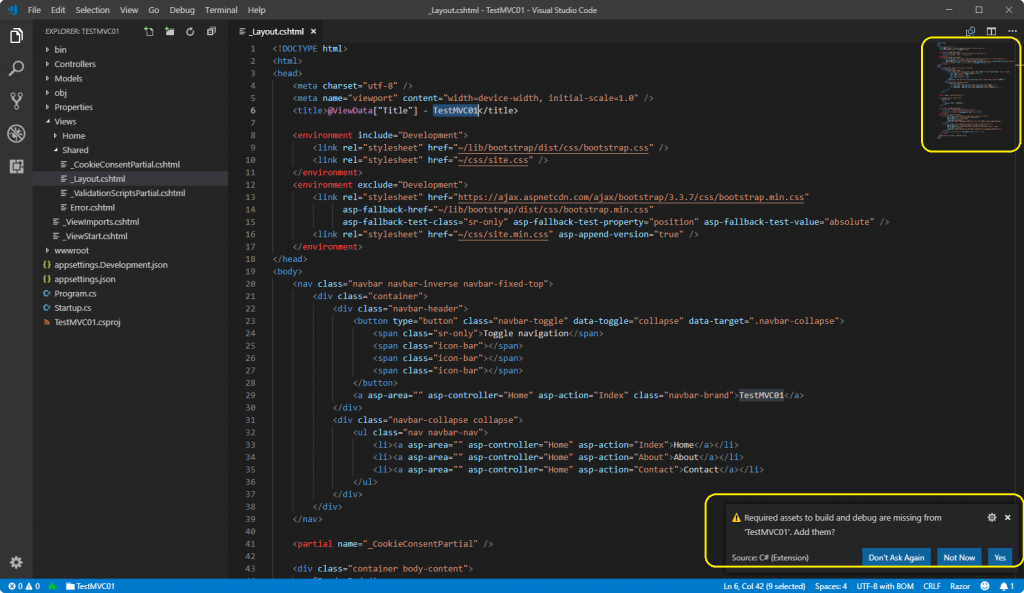Open the Source Control view
Screen dimensions: 1024x593
pos(16,101)
